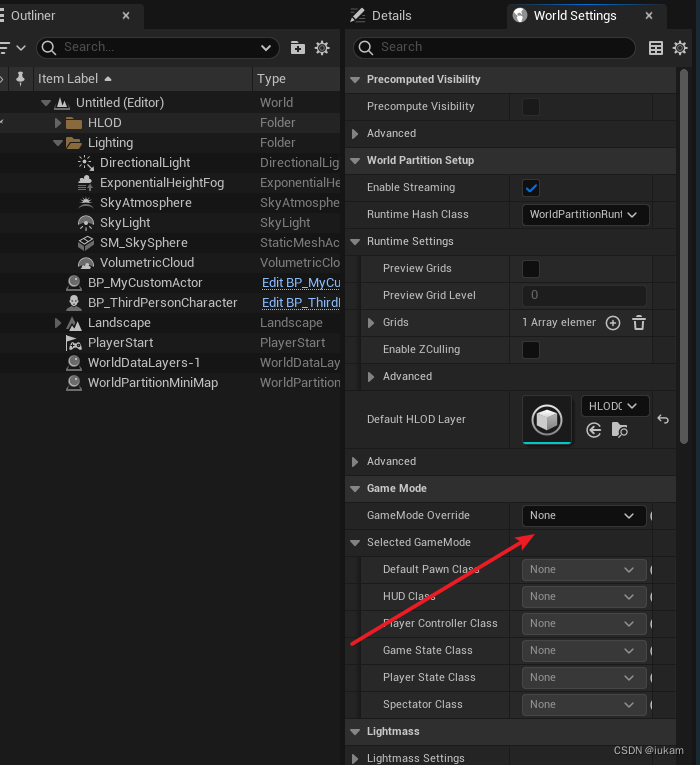Uncheck Enable Streaming checkbox
The image size is (700, 765).
pos(531,188)
